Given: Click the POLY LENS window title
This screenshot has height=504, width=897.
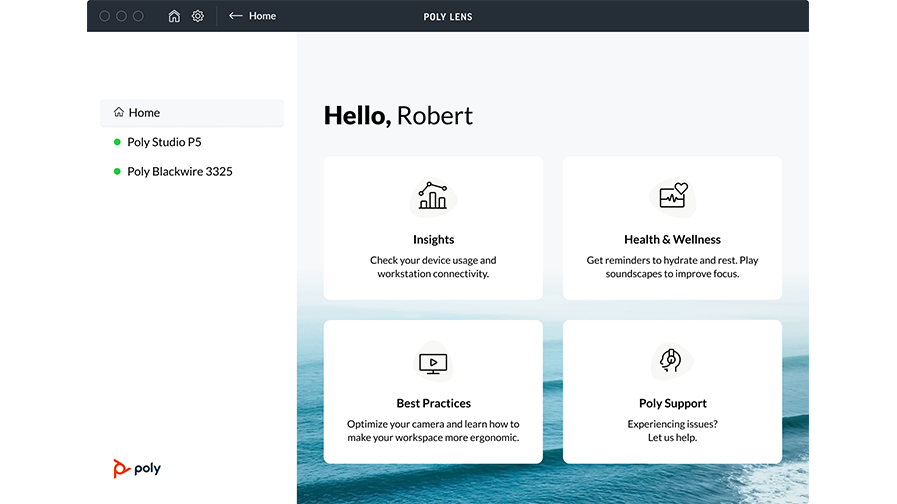Looking at the screenshot, I should coord(448,17).
